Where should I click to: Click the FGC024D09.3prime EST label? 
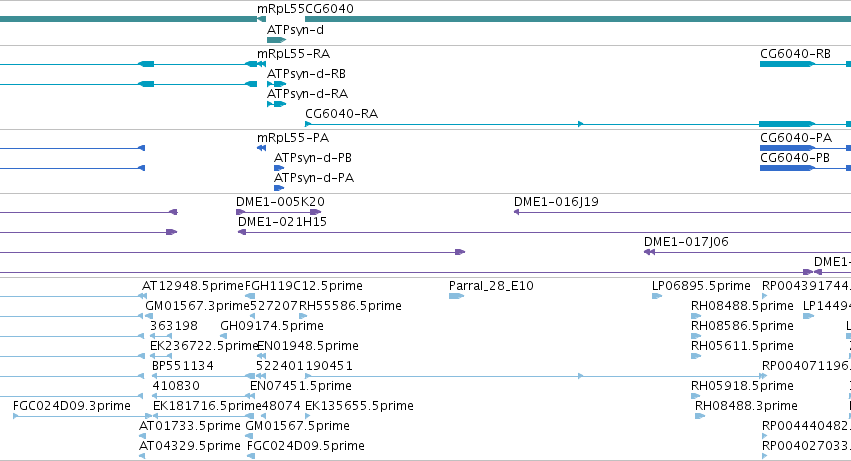(x=72, y=407)
